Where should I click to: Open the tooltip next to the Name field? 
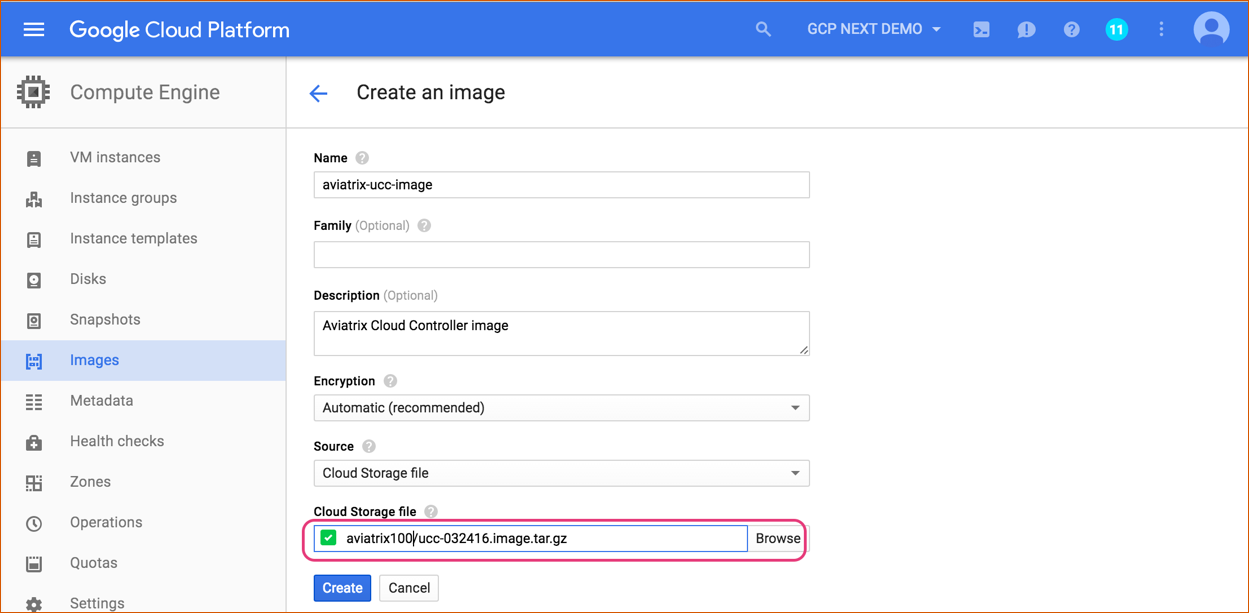tap(361, 157)
